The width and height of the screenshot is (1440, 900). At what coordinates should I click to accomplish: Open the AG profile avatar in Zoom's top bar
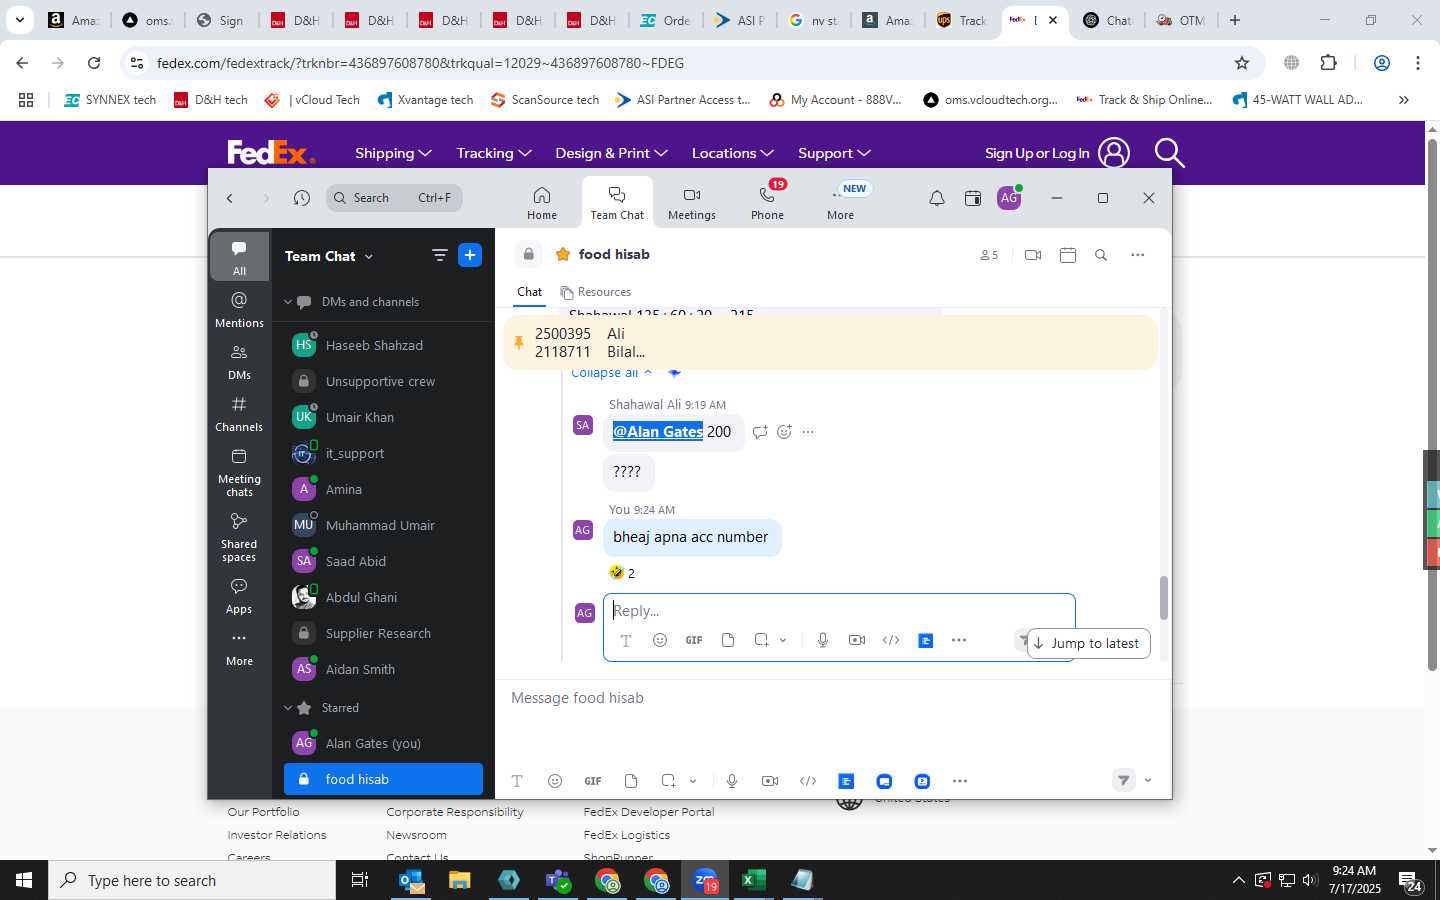pos(1009,198)
